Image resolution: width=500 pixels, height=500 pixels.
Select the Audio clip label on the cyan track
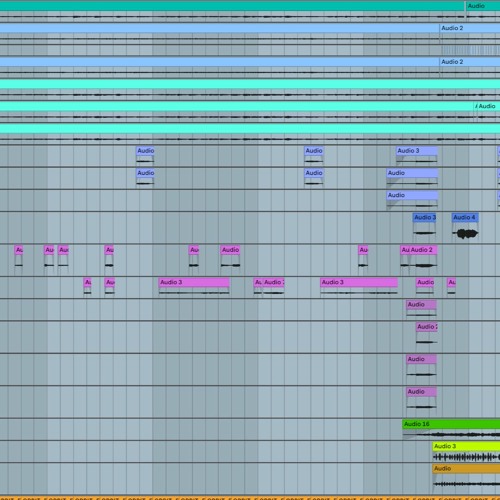[487, 106]
